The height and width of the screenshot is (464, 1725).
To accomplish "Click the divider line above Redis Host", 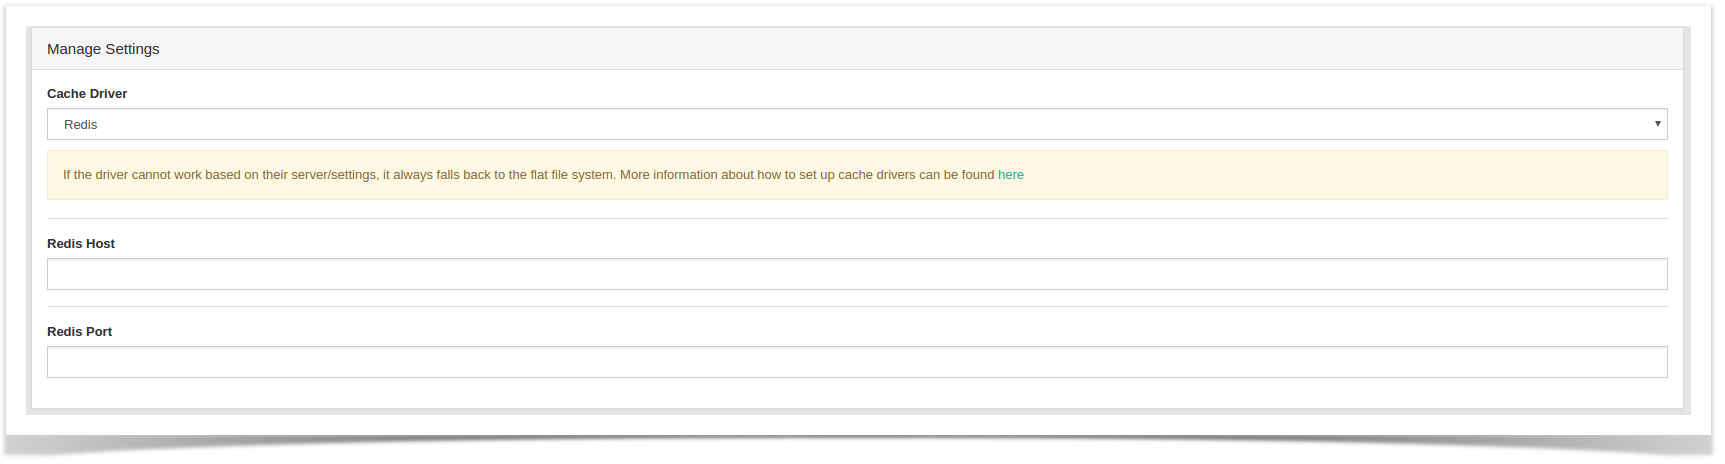I will coord(857,218).
